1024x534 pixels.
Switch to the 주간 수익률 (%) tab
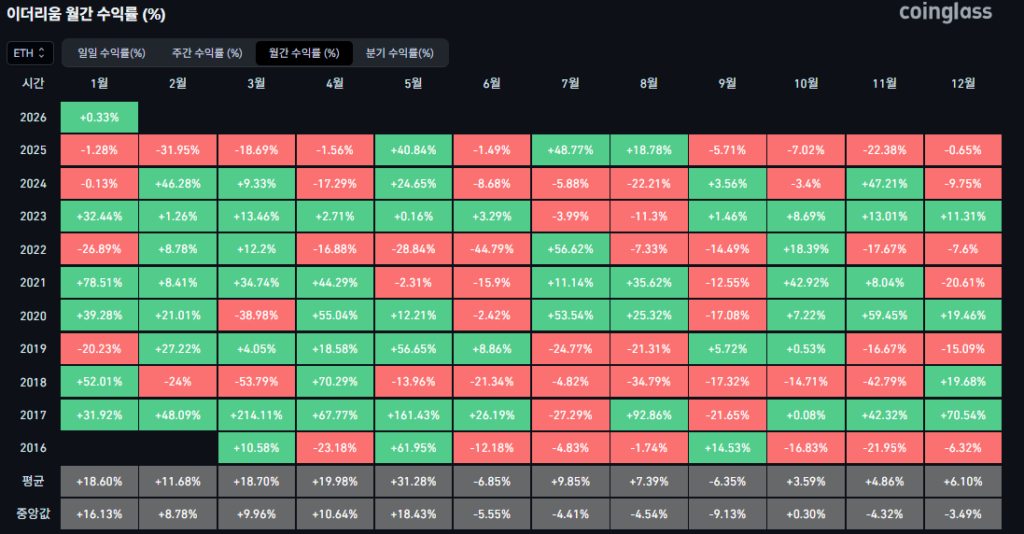tap(207, 53)
